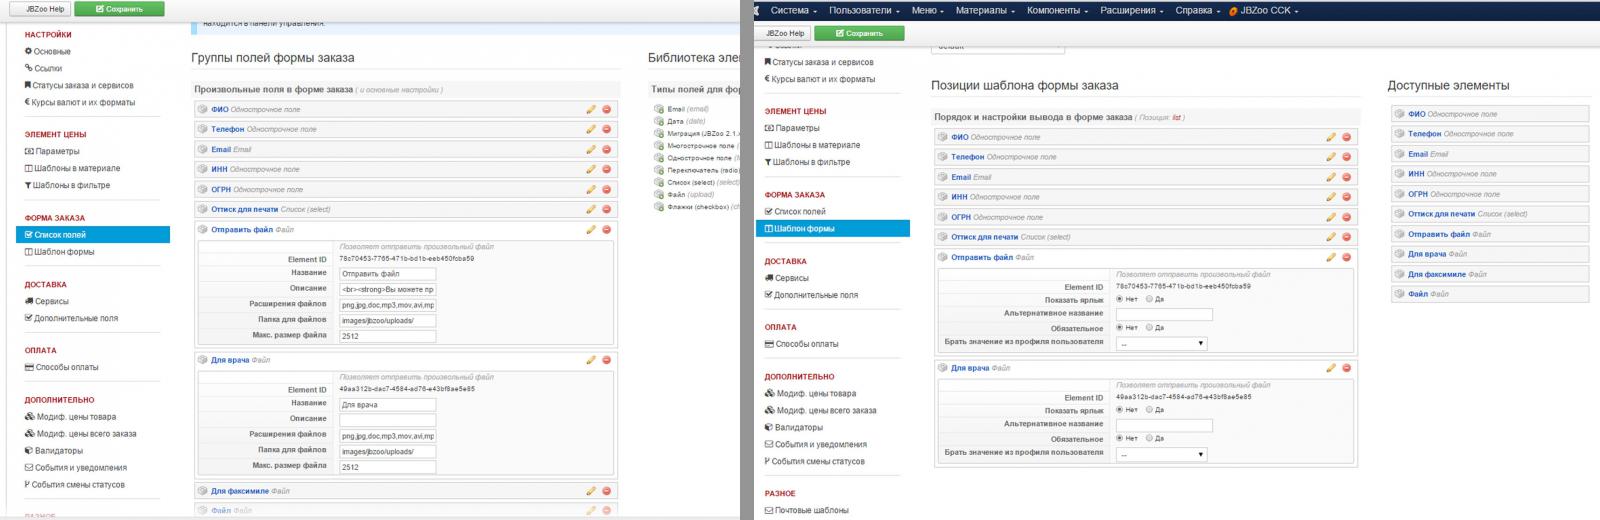Open the JBZoo CCK menu
1600x520 pixels.
click(1268, 10)
